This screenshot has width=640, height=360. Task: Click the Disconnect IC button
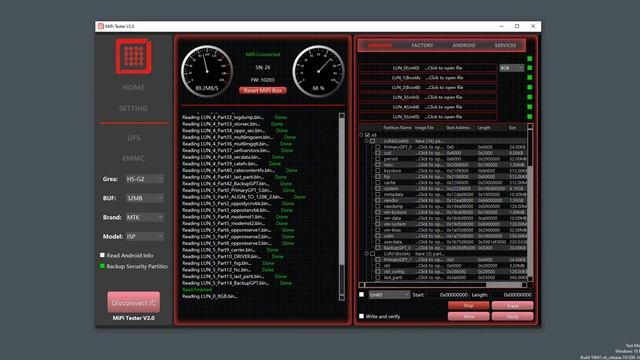133,302
